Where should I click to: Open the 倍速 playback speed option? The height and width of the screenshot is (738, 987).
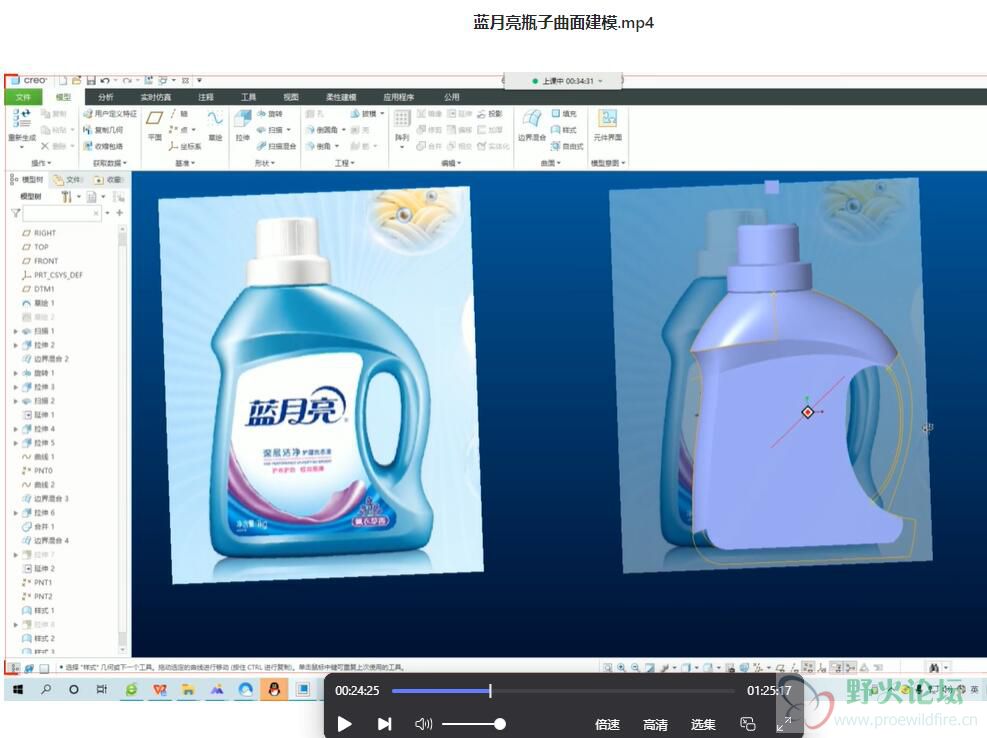(607, 725)
